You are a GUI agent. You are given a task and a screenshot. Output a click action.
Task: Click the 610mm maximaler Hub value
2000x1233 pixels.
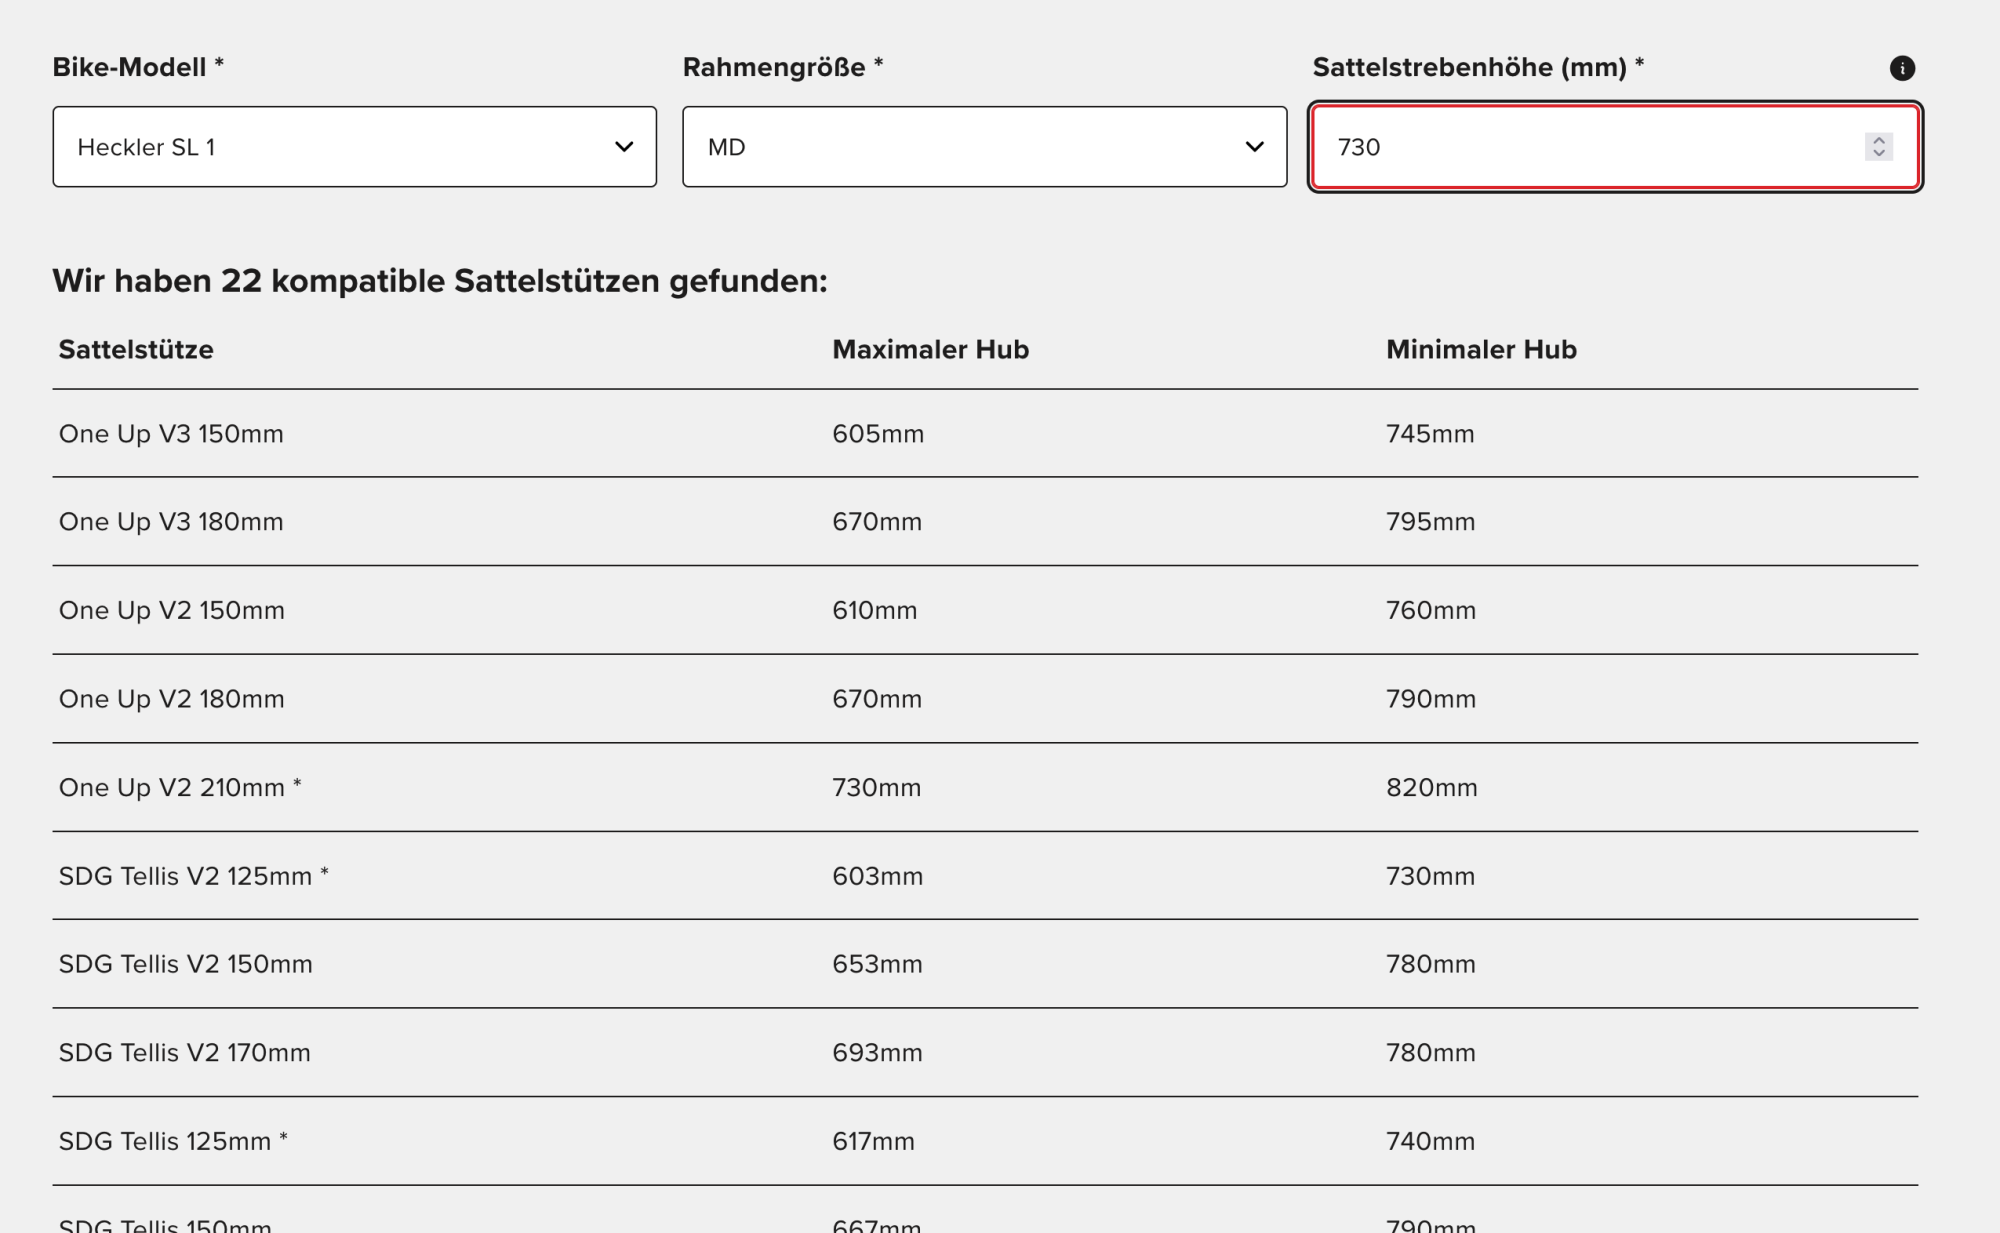[x=875, y=610]
